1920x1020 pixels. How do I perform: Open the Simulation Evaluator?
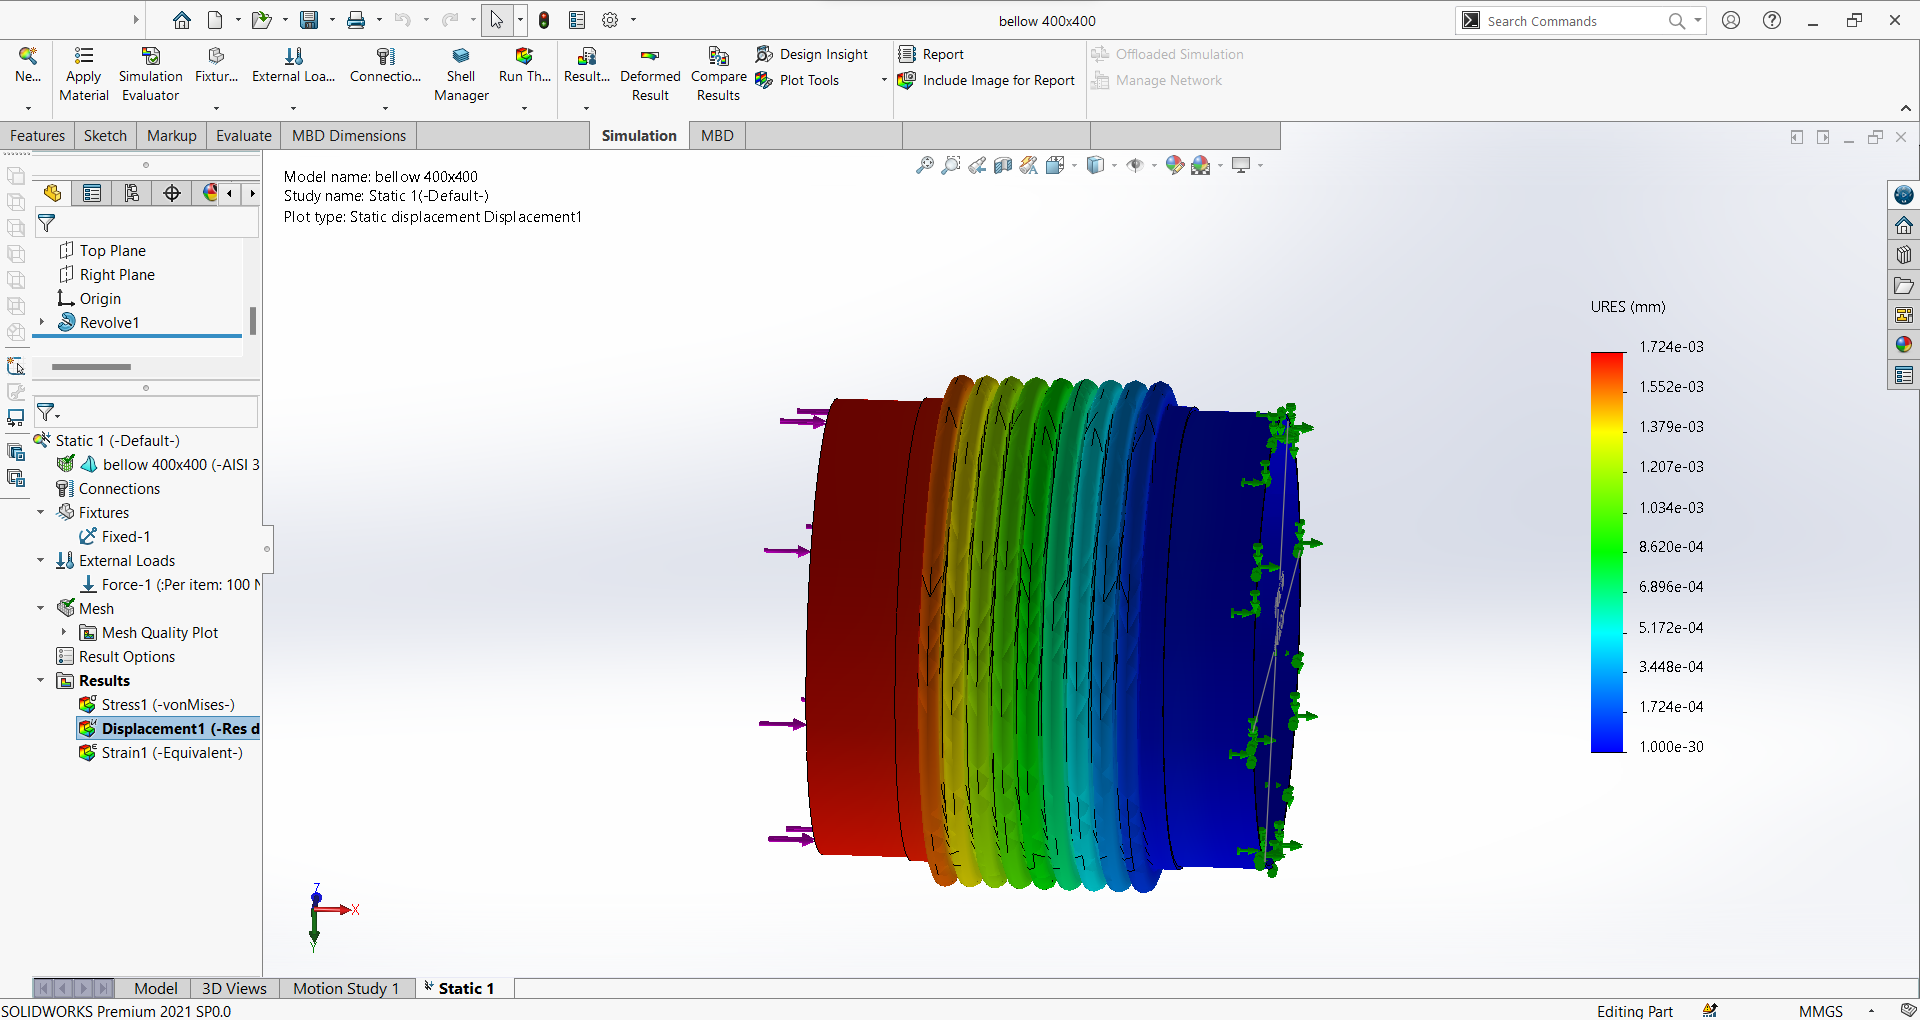point(150,57)
